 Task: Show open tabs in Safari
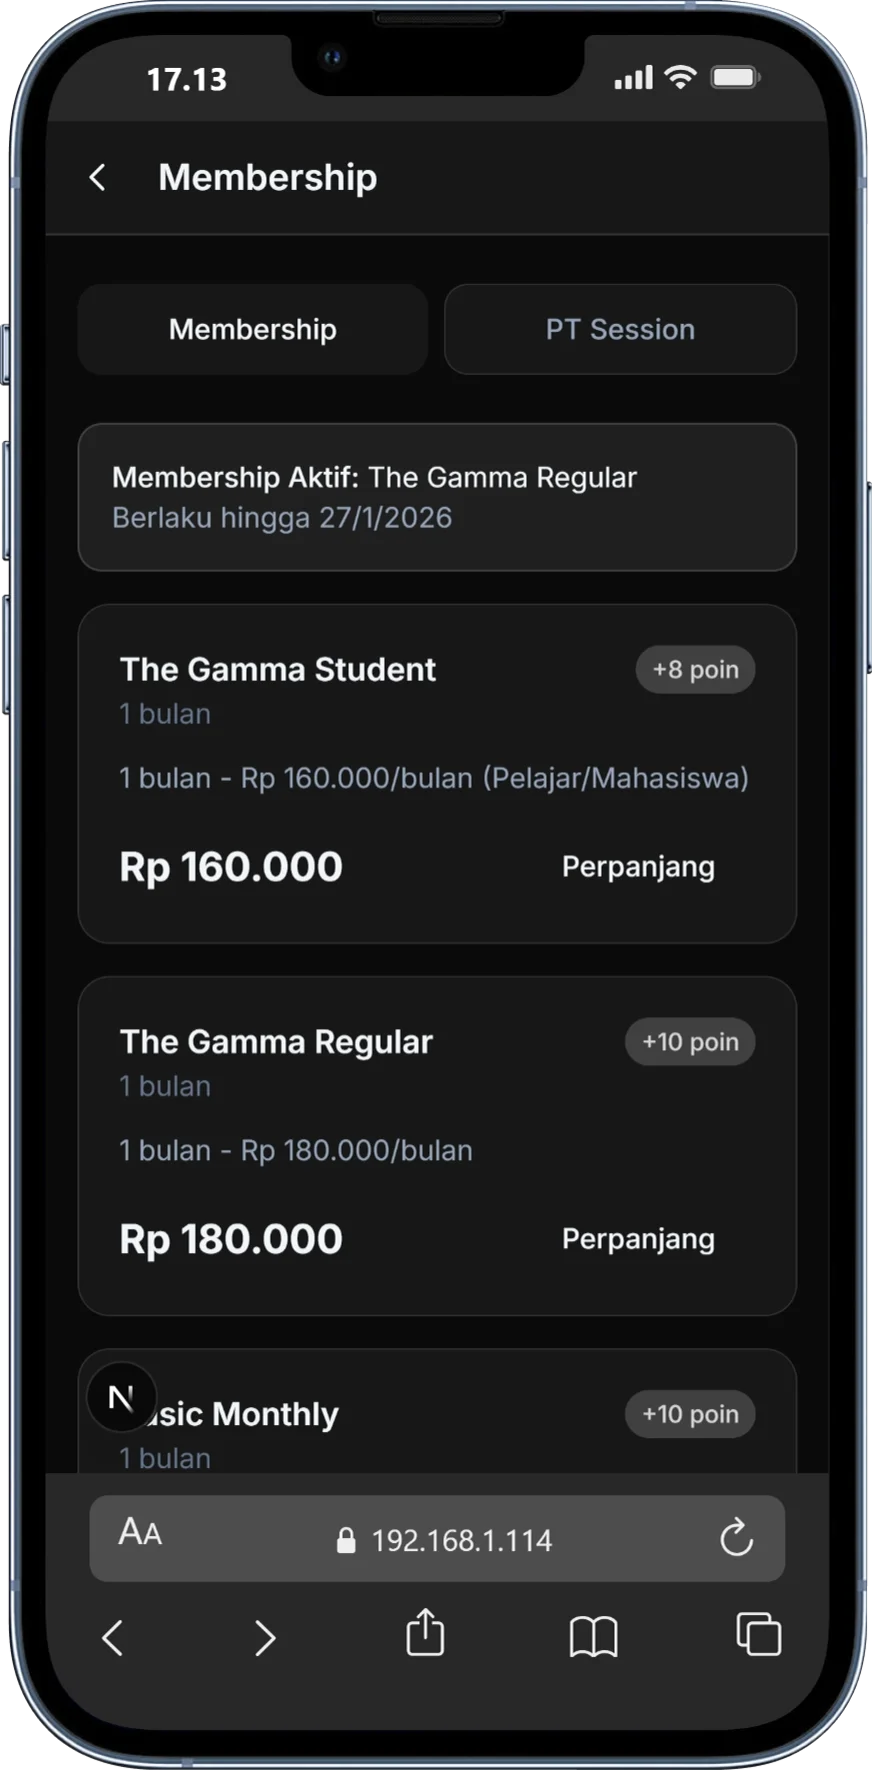tap(758, 1635)
